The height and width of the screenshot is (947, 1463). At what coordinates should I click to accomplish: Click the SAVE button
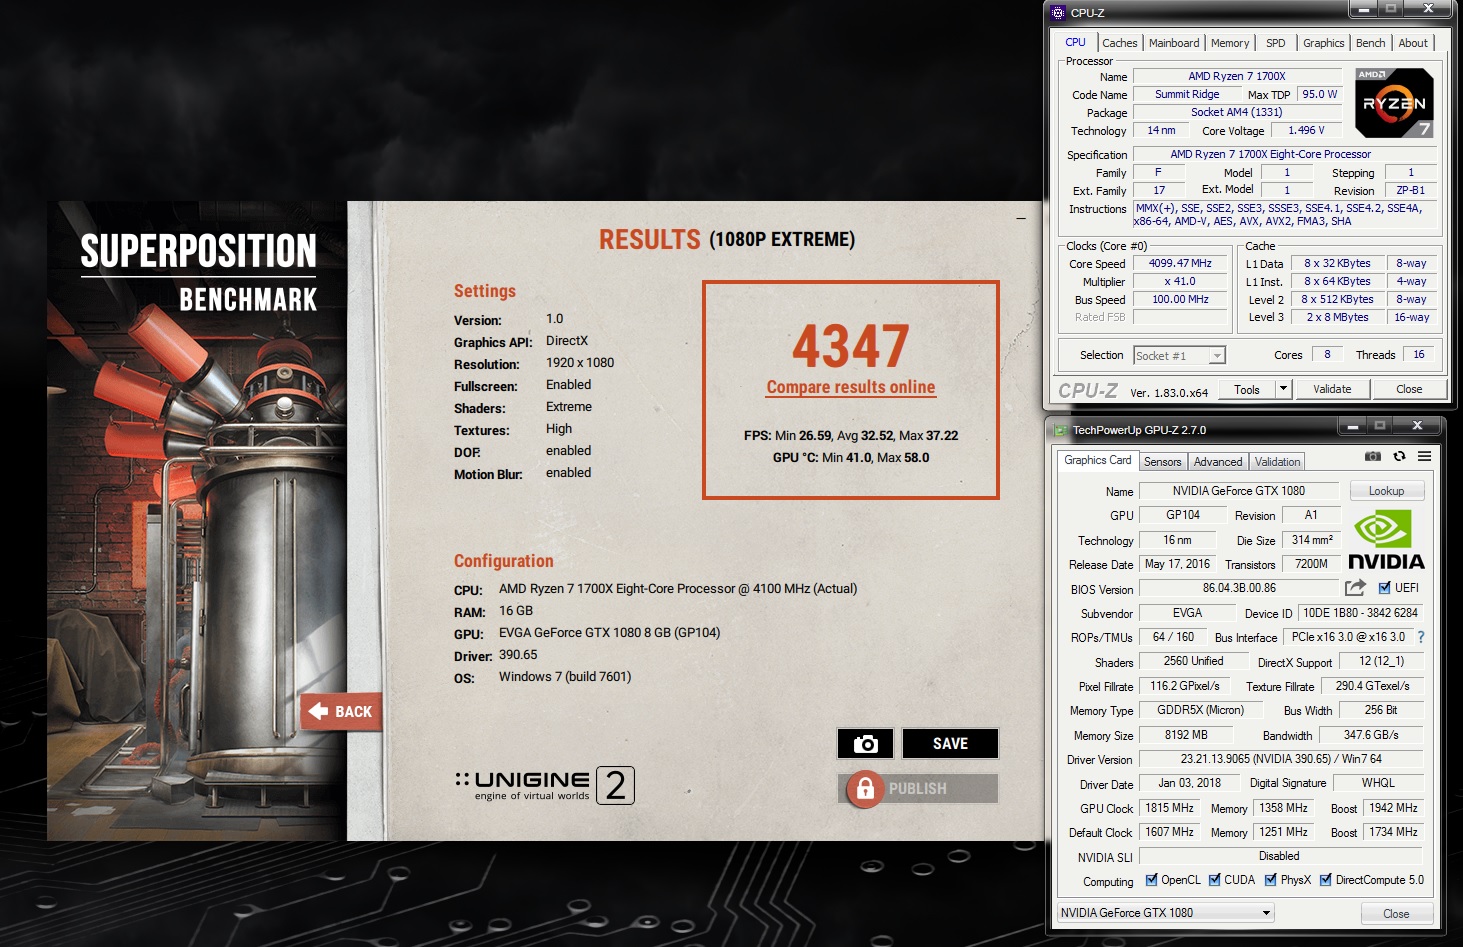point(950,744)
